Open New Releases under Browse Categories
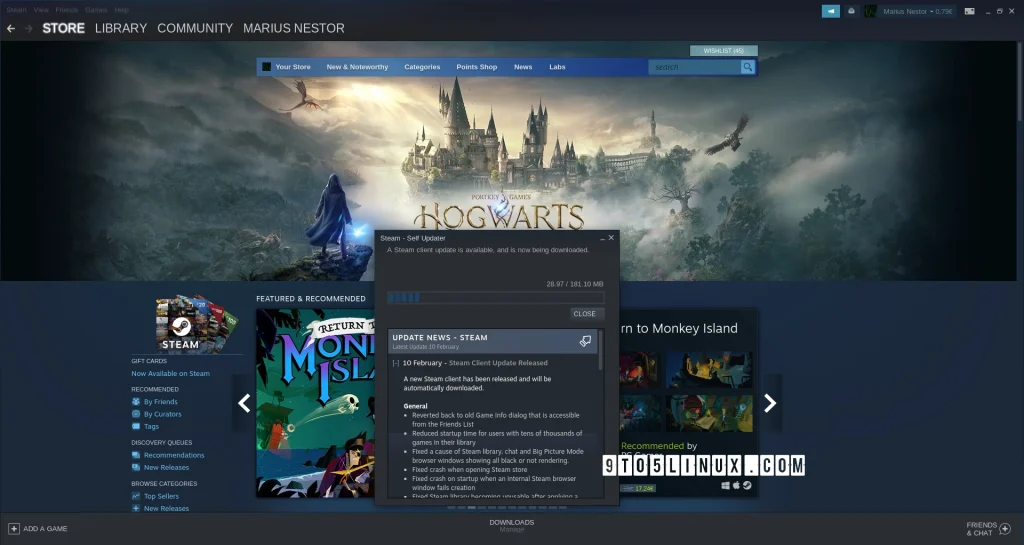Screen dimensions: 1024x545 [x=166, y=508]
